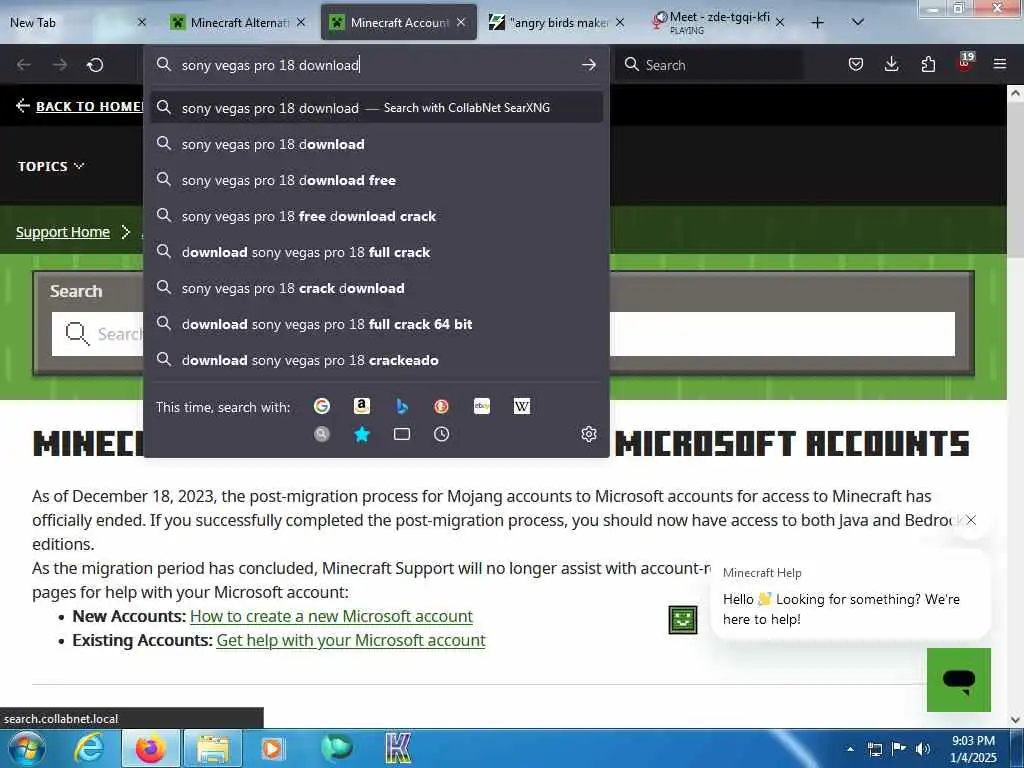
Task: Click the Minecraft support search field
Action: pos(503,334)
